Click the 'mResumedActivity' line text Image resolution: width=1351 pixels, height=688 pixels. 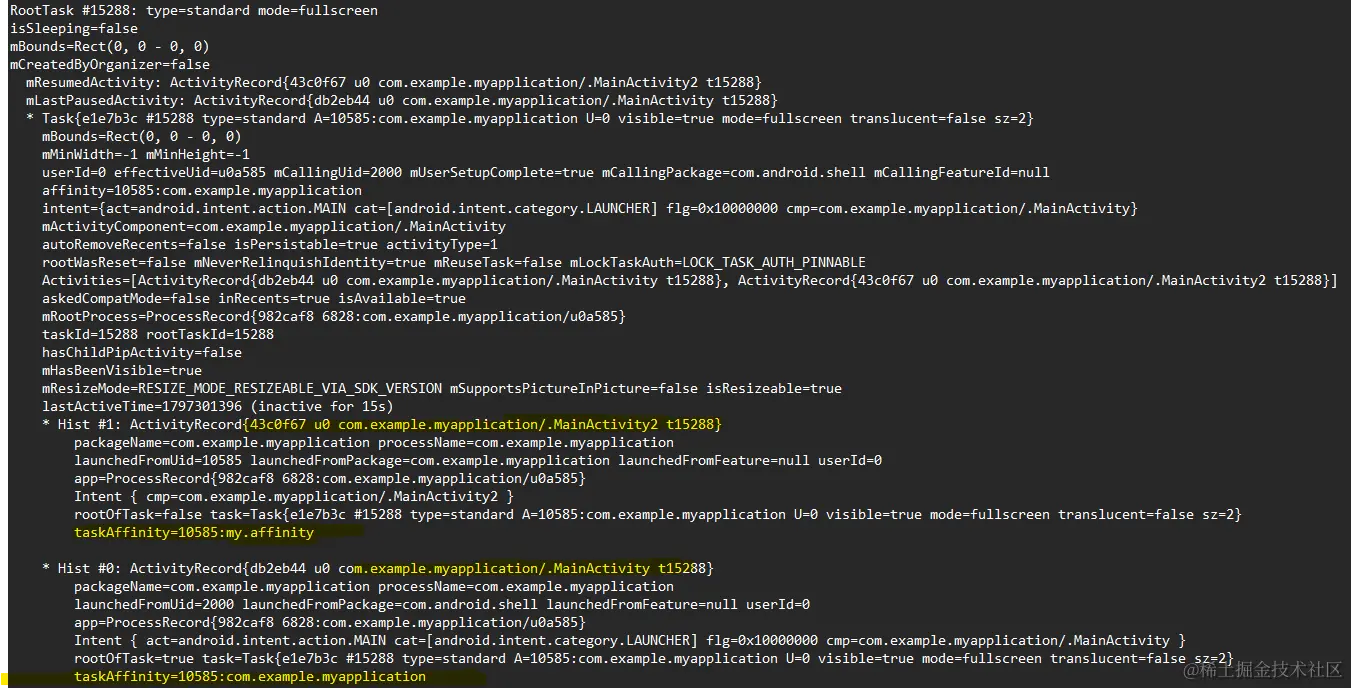click(394, 83)
